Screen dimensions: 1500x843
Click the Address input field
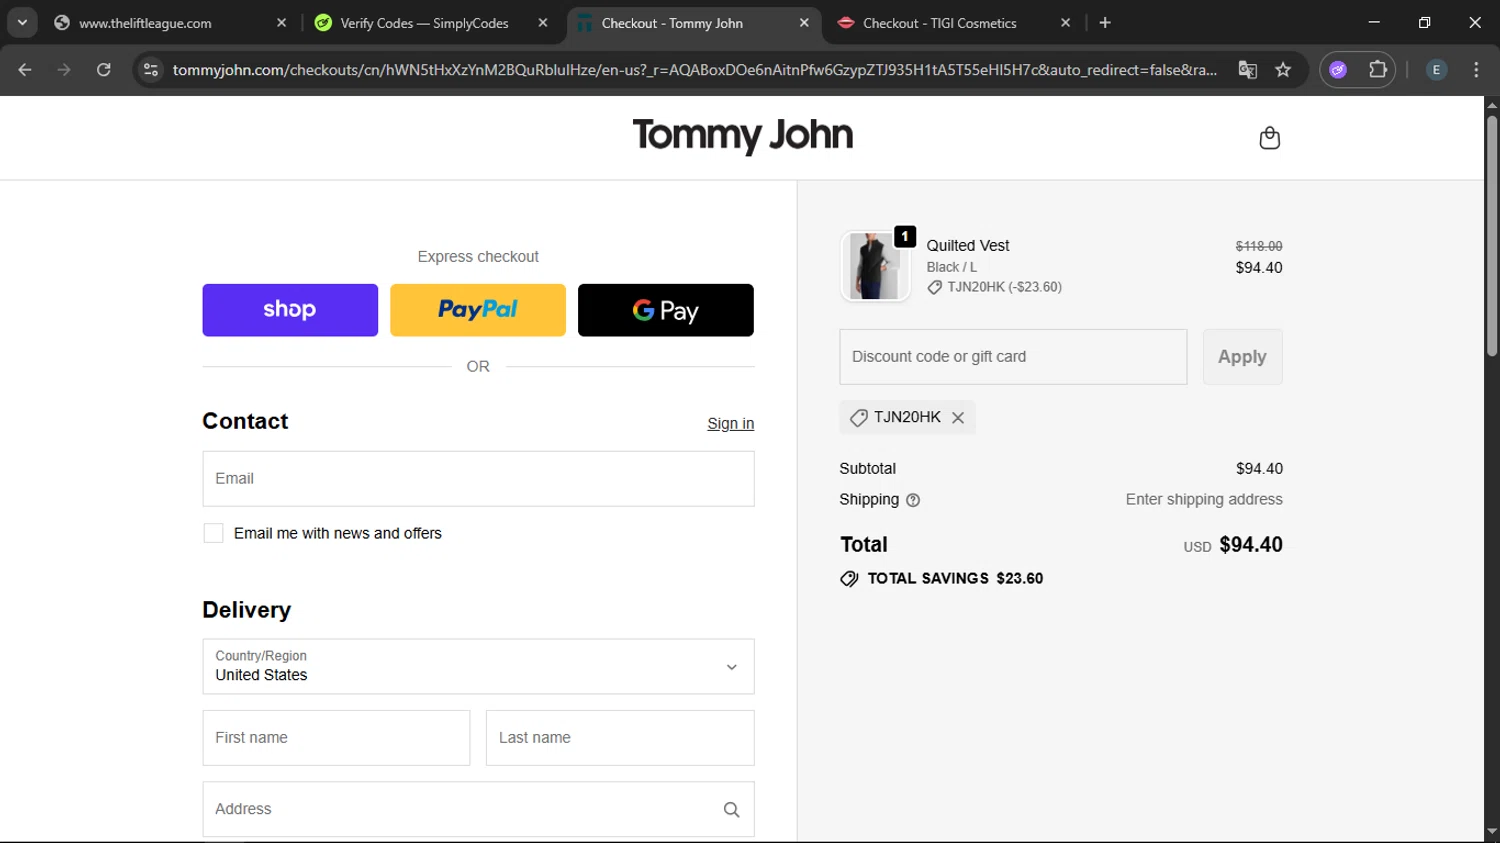tap(478, 809)
